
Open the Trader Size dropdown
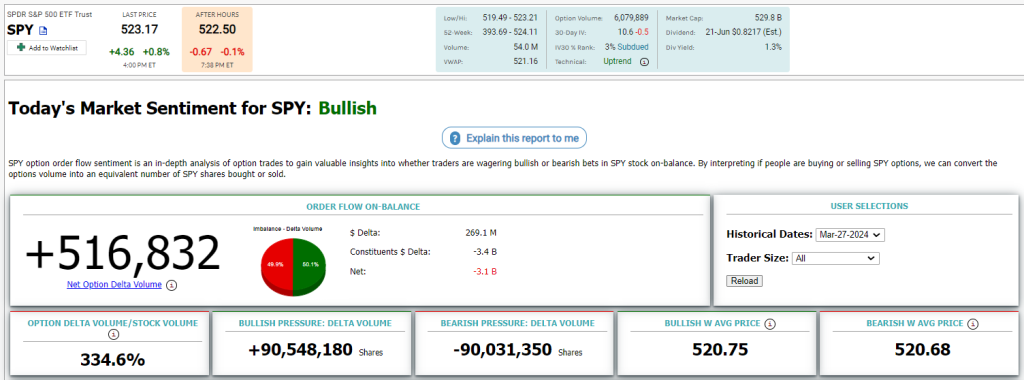tap(835, 259)
